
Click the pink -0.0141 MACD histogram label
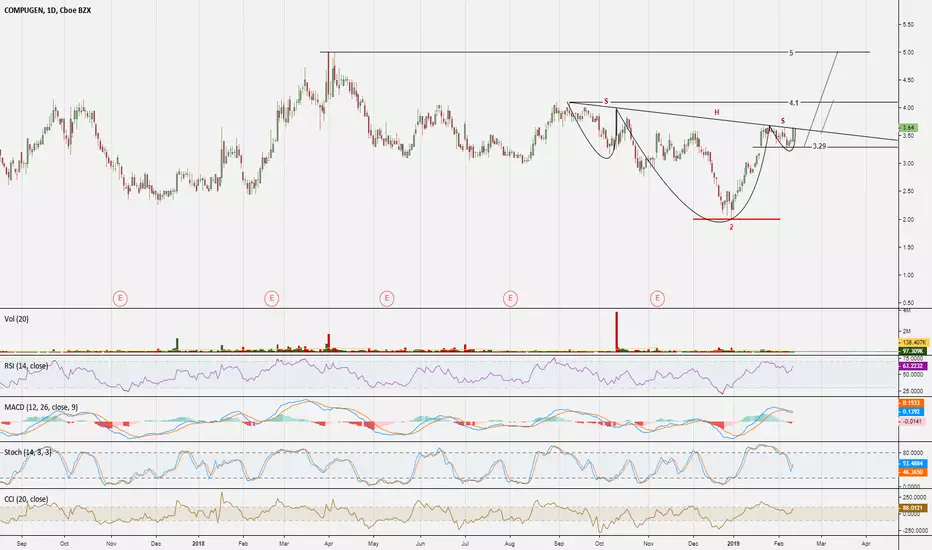(x=913, y=420)
